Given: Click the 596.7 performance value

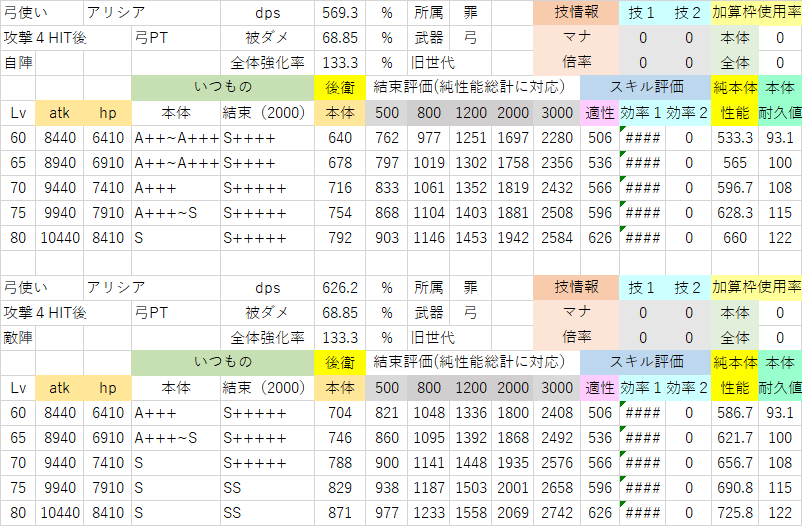Looking at the screenshot, I should click(x=734, y=188).
